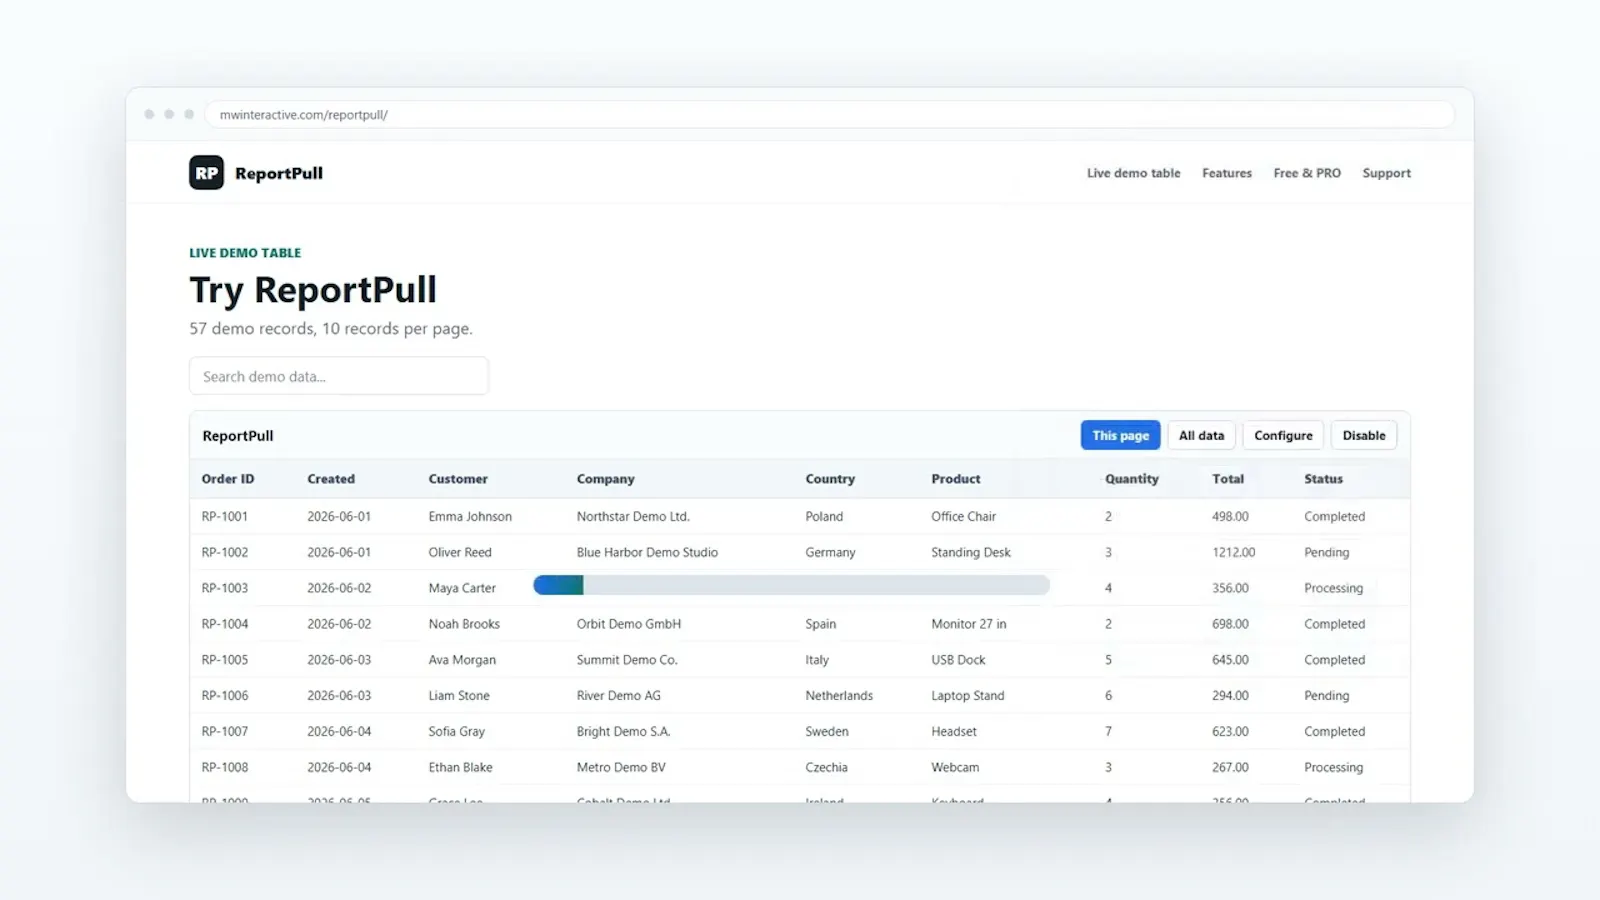Select order ID RP-1006 cell

(225, 696)
